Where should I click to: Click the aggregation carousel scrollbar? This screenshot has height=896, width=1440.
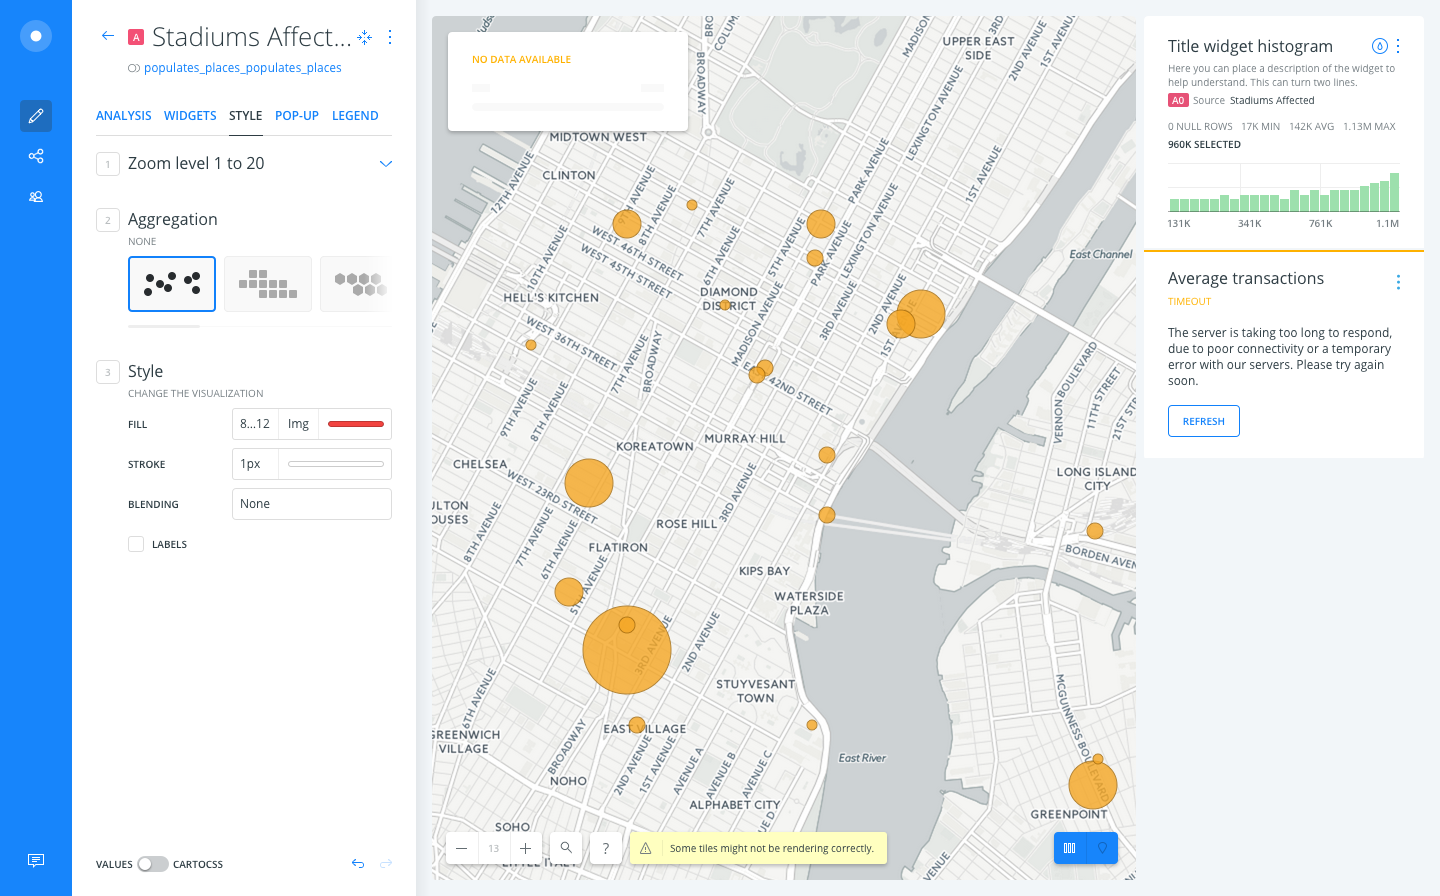click(164, 326)
